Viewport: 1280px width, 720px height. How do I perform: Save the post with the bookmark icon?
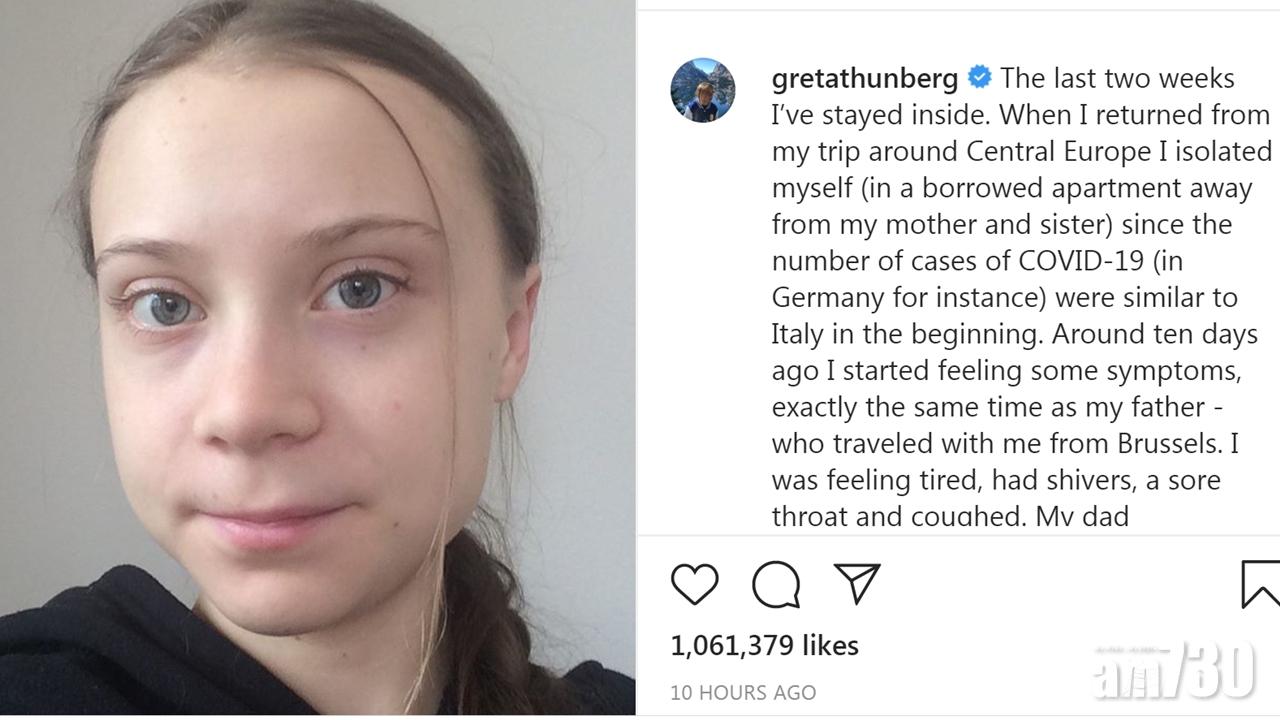tap(1260, 584)
